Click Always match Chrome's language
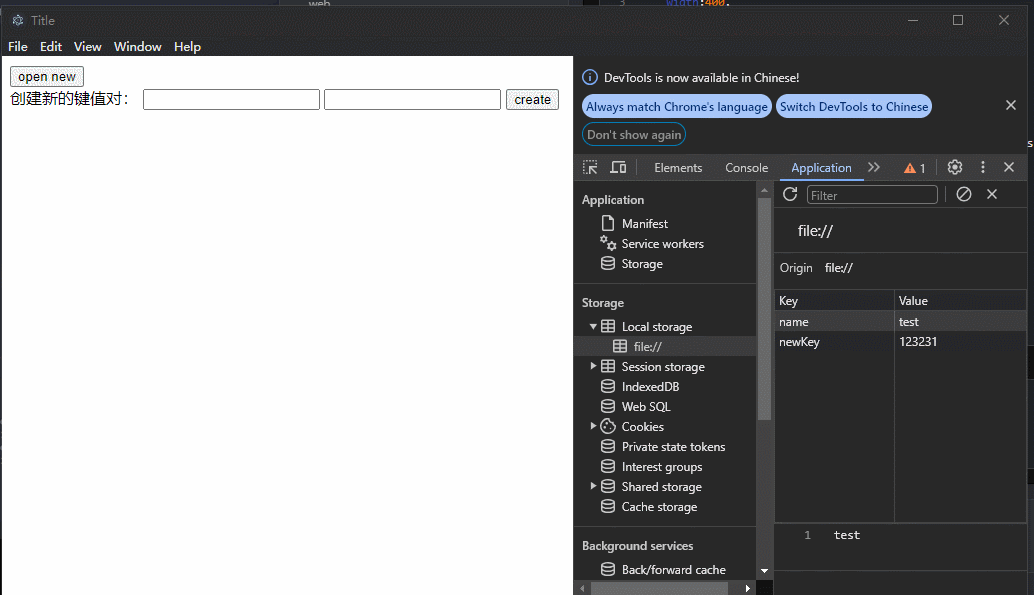The height and width of the screenshot is (595, 1034). [x=677, y=107]
